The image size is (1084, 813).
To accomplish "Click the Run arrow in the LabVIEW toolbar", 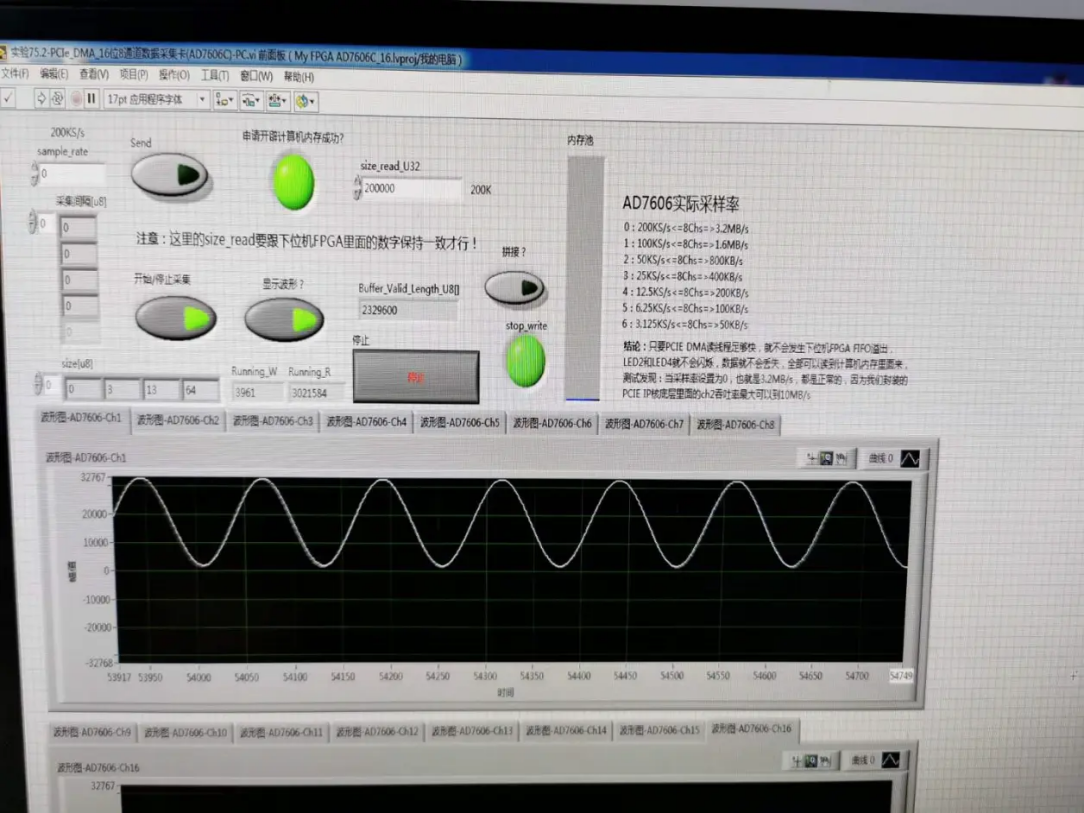I will [x=41, y=98].
